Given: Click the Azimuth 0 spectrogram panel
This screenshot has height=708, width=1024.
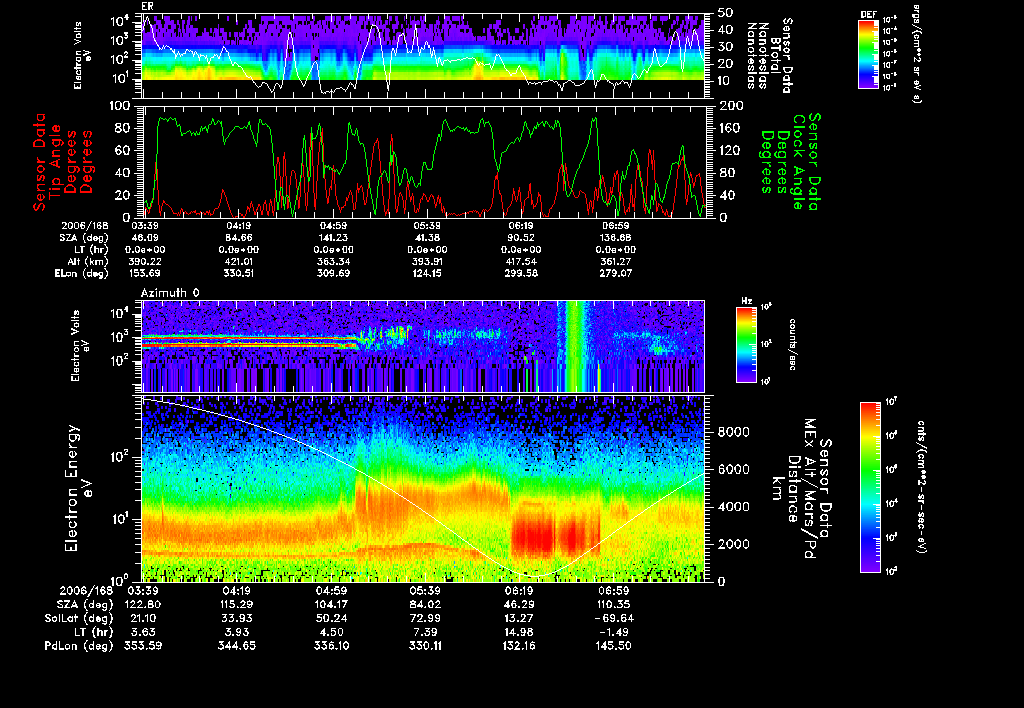Looking at the screenshot, I should coord(423,346).
